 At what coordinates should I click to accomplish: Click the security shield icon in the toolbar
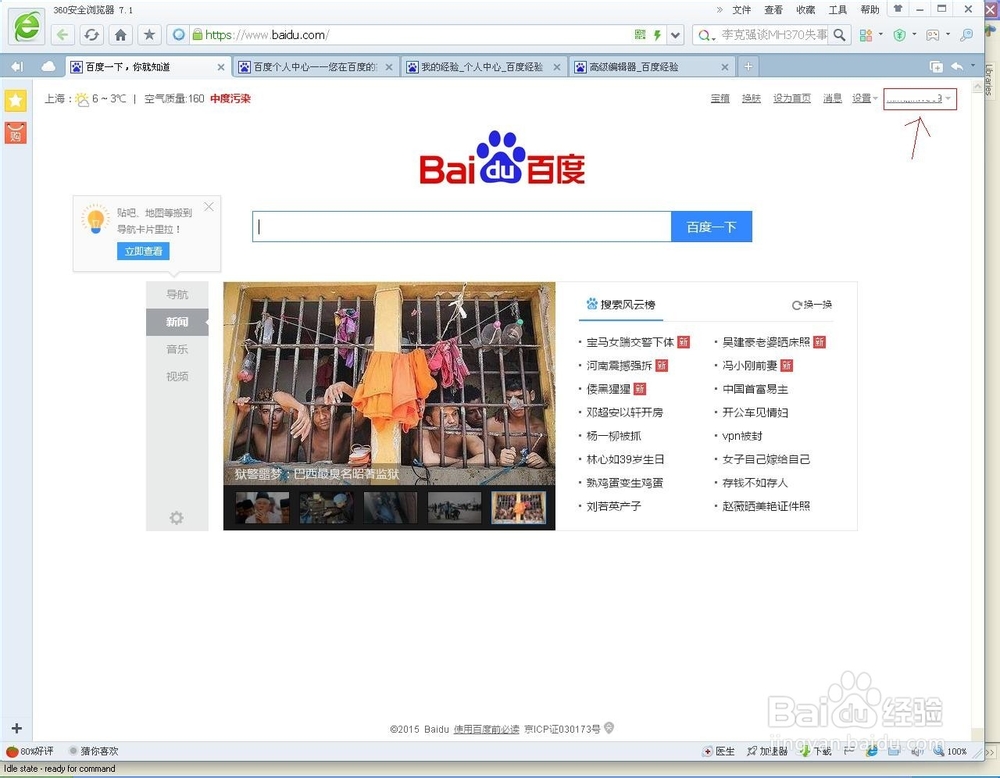pyautogui.click(x=899, y=35)
